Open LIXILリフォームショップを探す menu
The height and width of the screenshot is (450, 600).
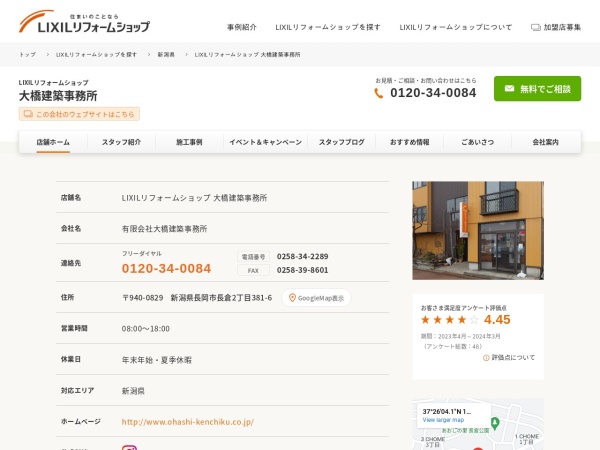coord(328,27)
